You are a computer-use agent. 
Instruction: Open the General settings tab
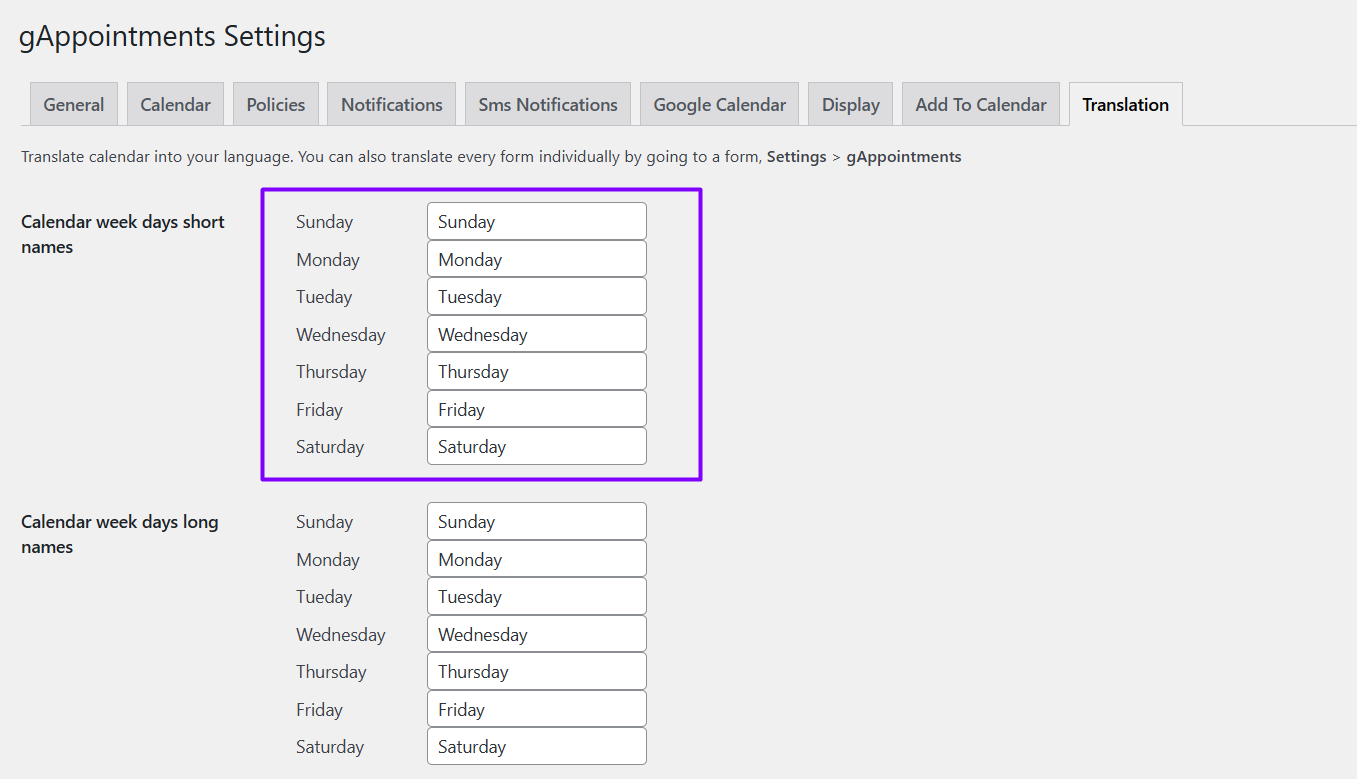(74, 104)
